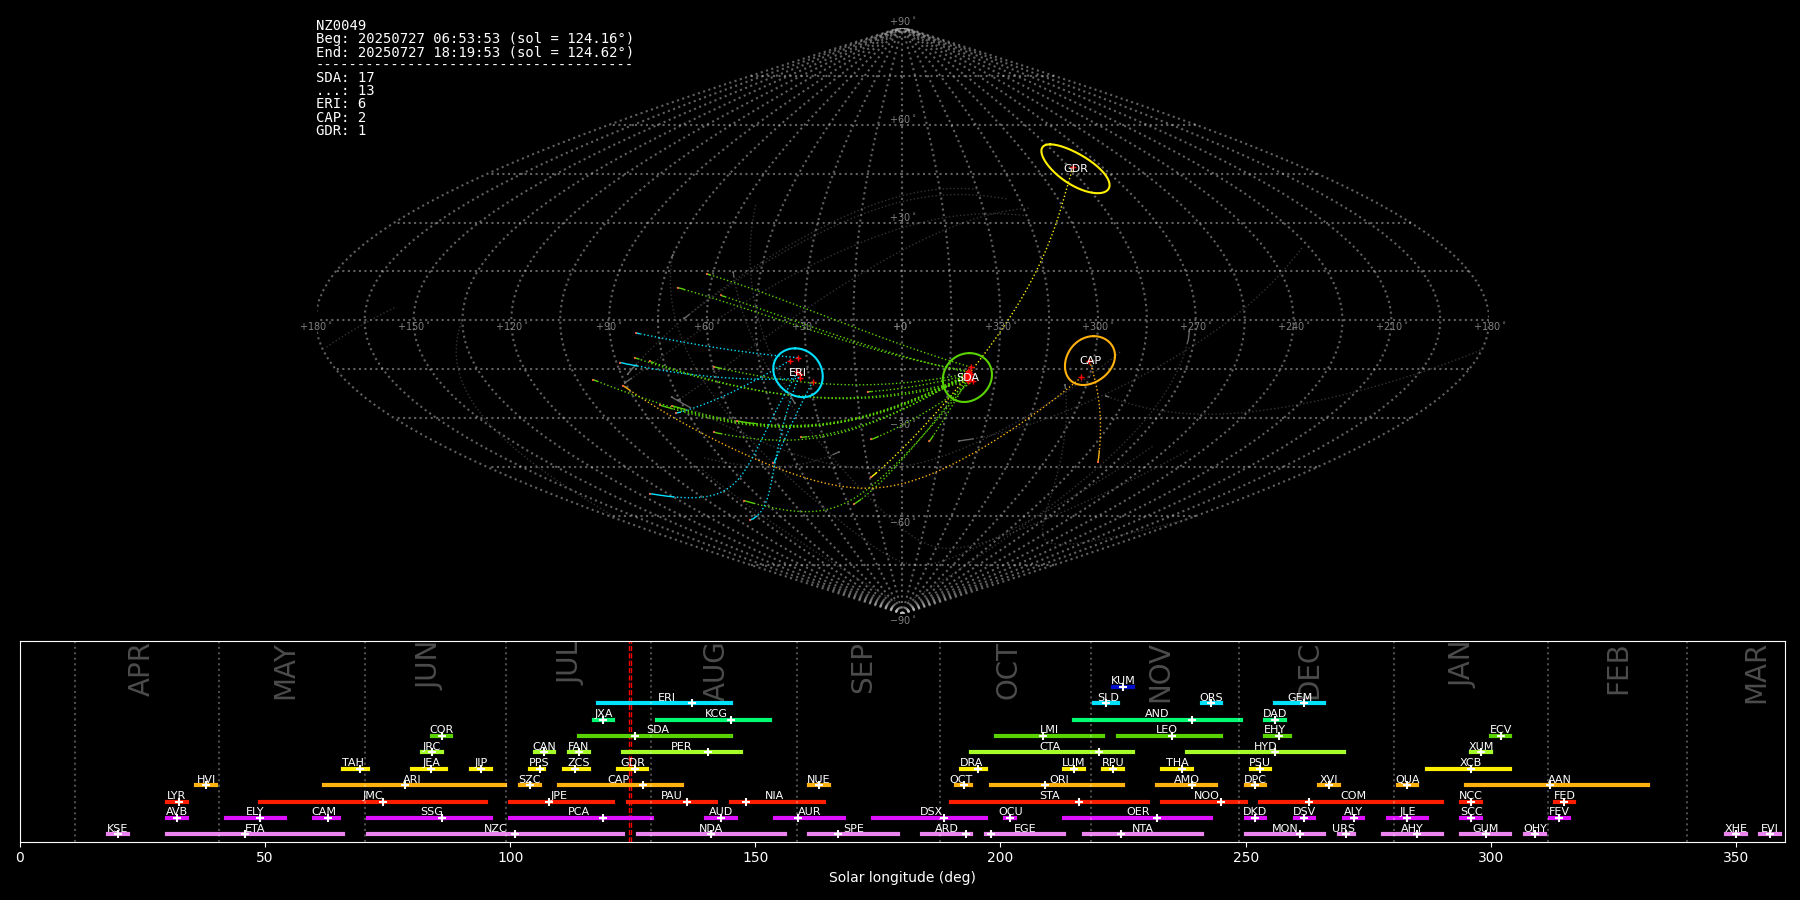Click the ARI orange shower bar
This screenshot has height=900, width=1800.
(x=414, y=785)
